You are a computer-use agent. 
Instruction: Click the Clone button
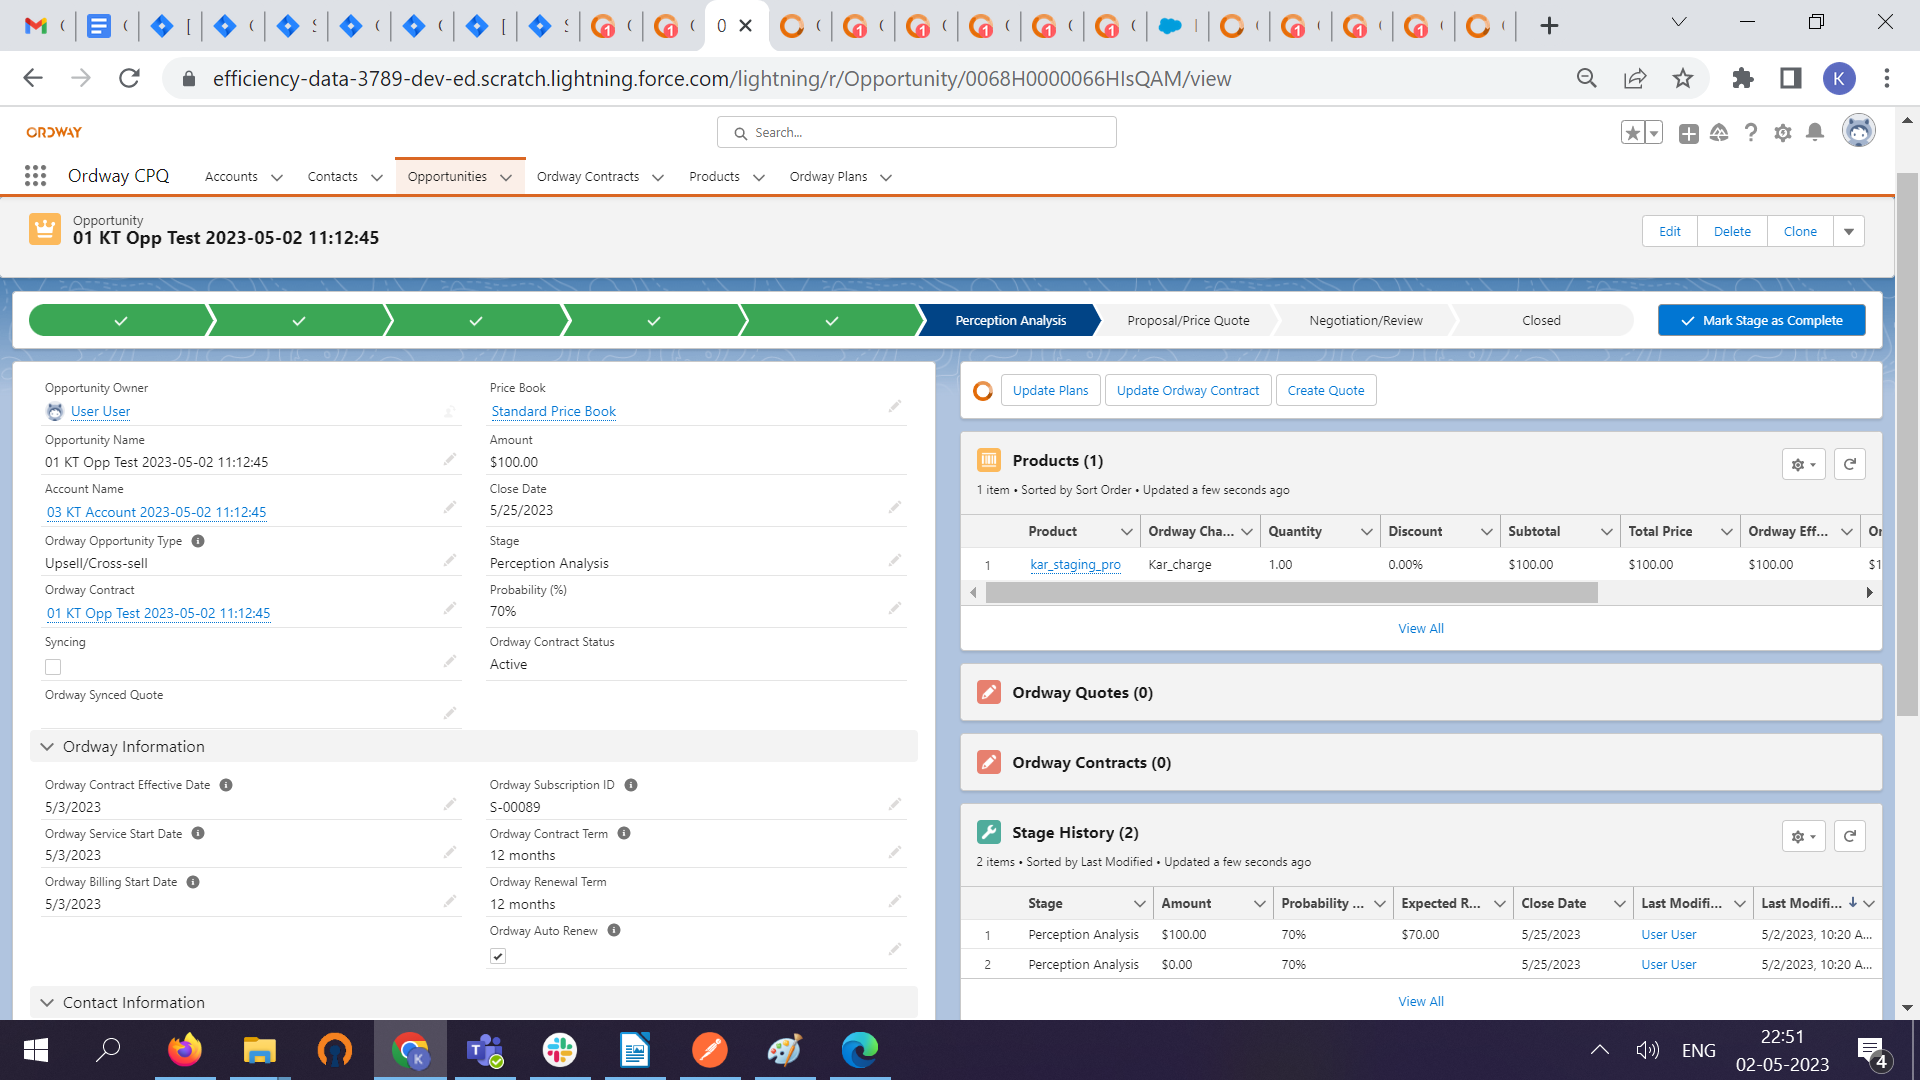1800,231
